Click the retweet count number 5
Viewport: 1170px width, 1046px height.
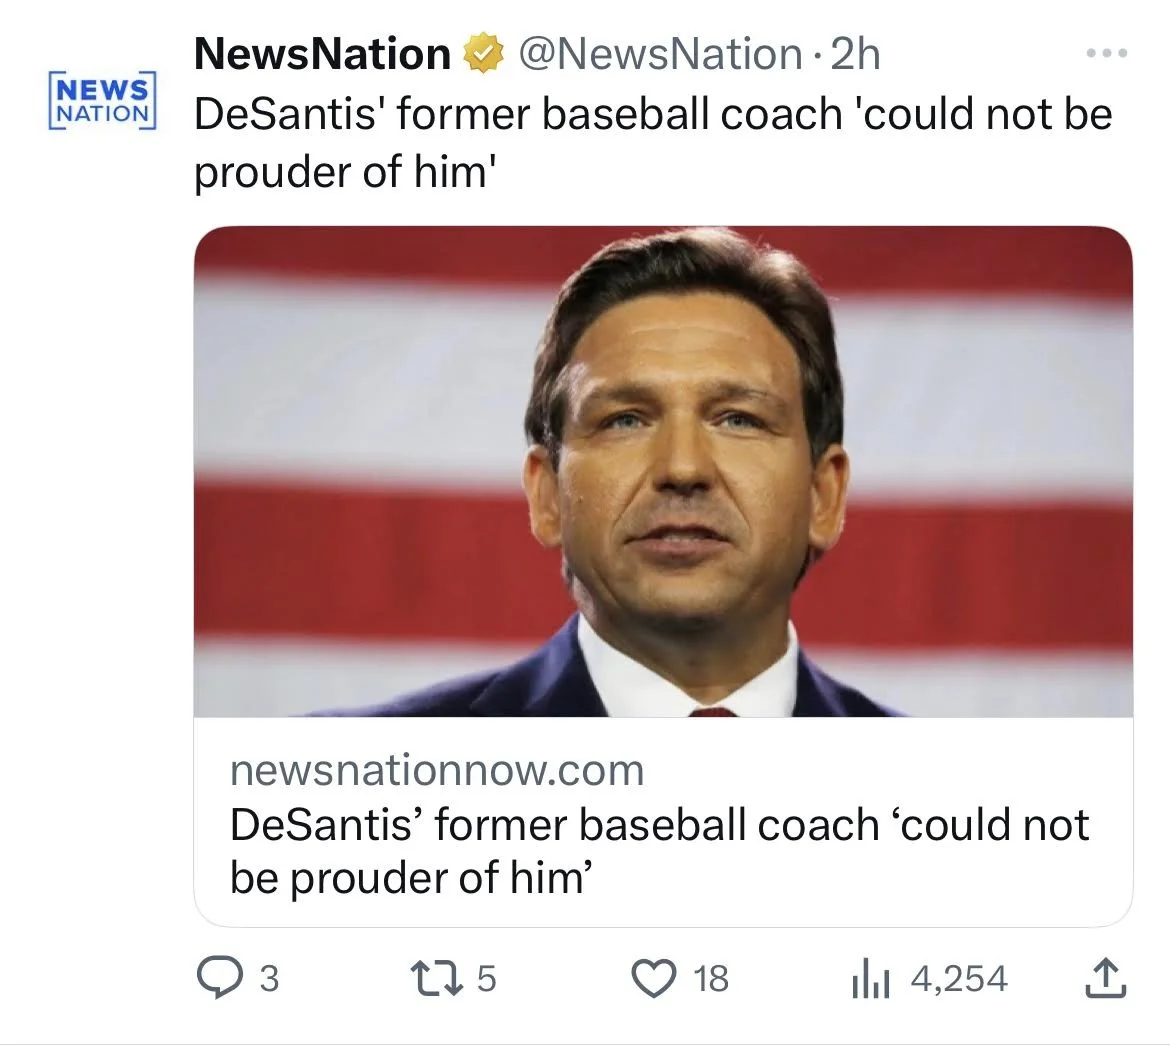pyautogui.click(x=486, y=978)
